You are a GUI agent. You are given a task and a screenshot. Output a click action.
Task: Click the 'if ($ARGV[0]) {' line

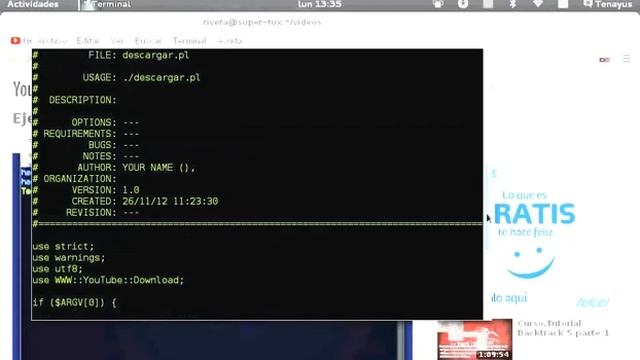tap(74, 303)
